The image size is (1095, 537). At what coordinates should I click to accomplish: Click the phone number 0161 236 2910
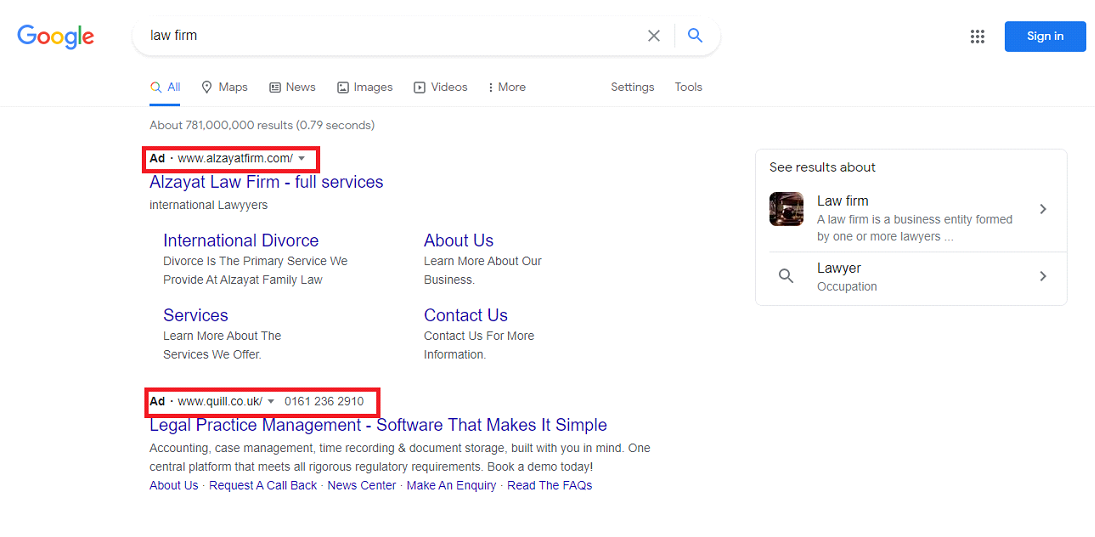[x=324, y=402]
